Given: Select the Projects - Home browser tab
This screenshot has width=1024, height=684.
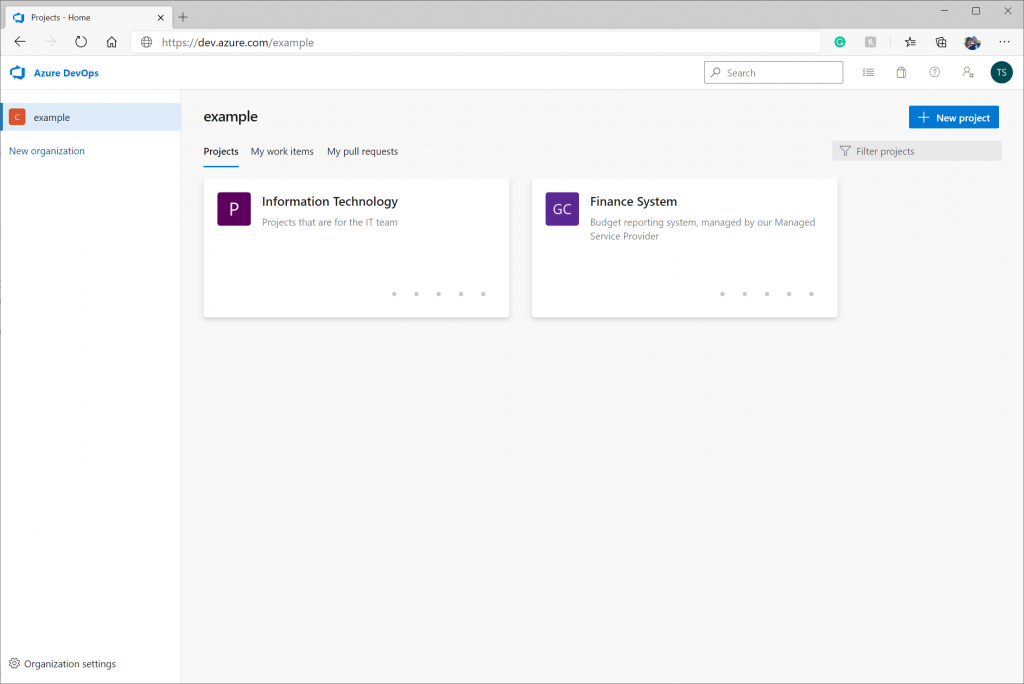Looking at the screenshot, I should [x=88, y=18].
